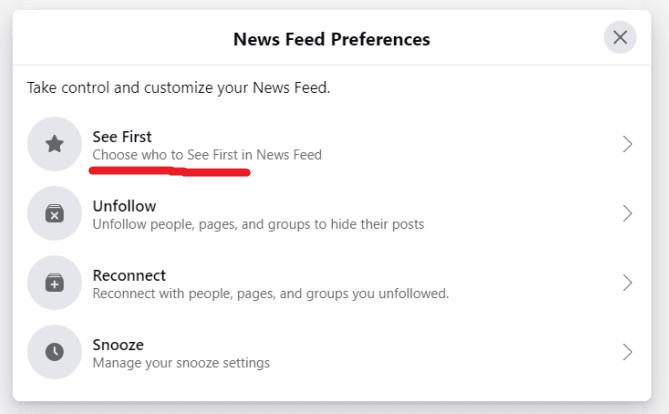
Task: Choose the Reconnect option title
Action: pos(129,275)
